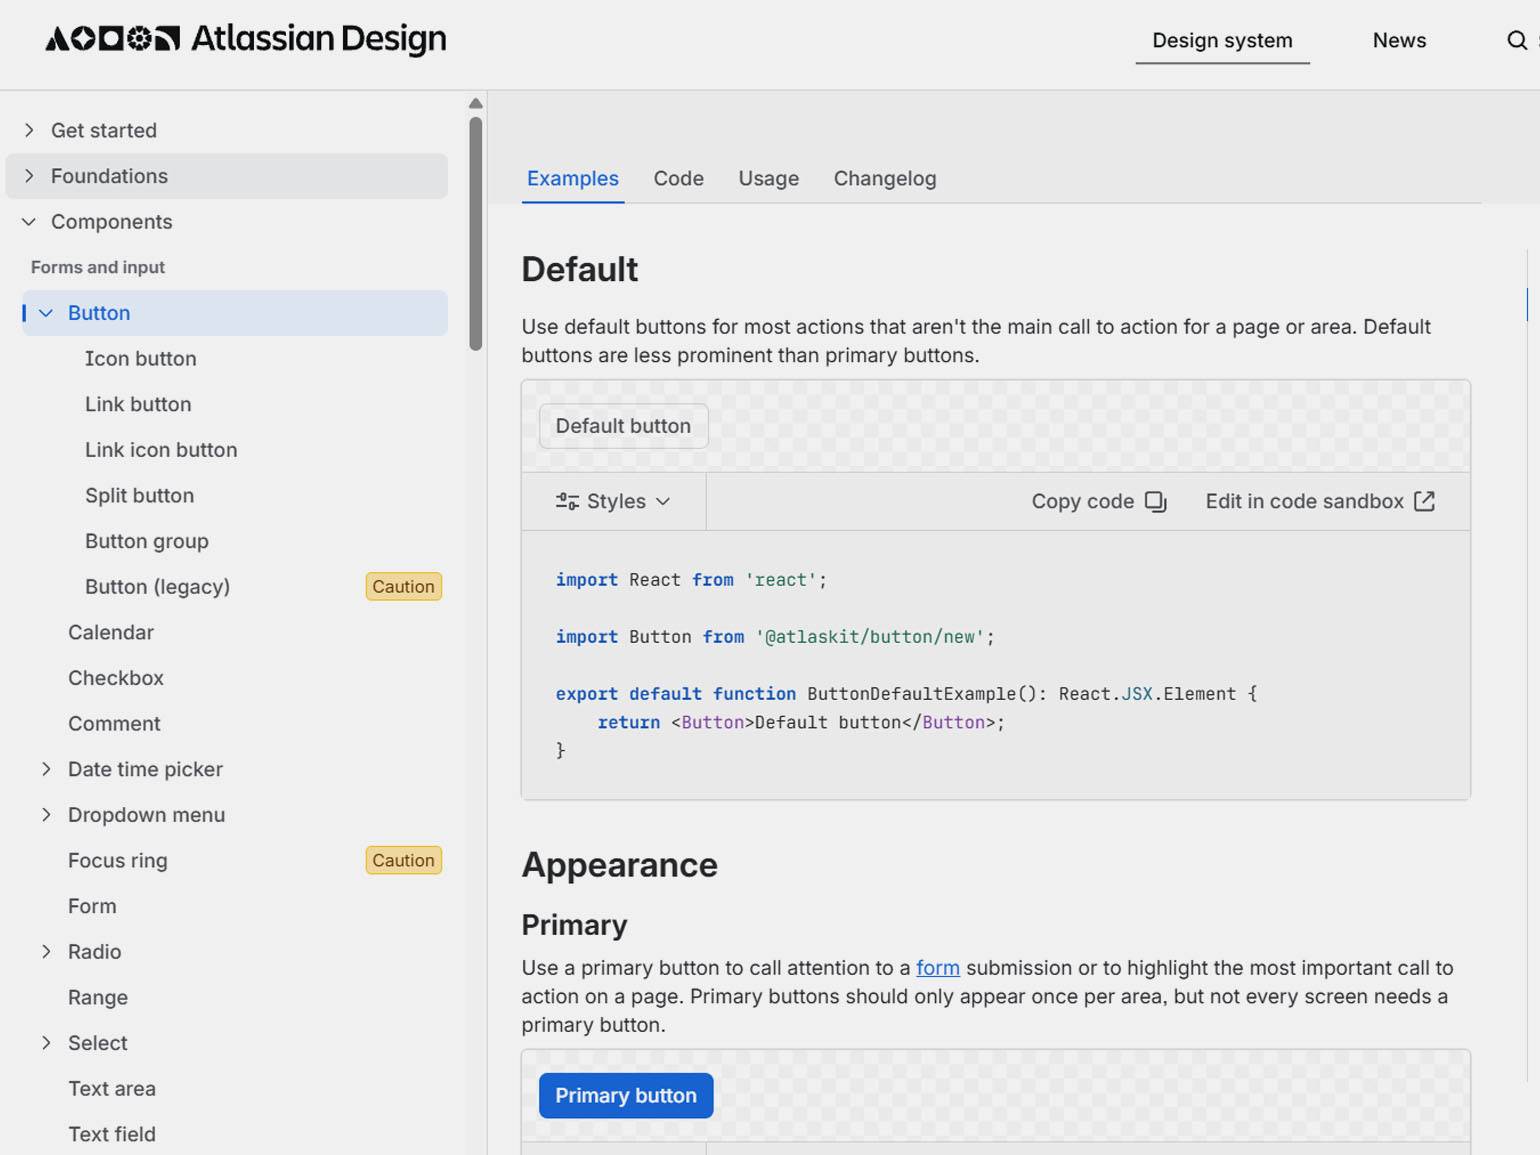Follow the form hyperlink

point(938,968)
